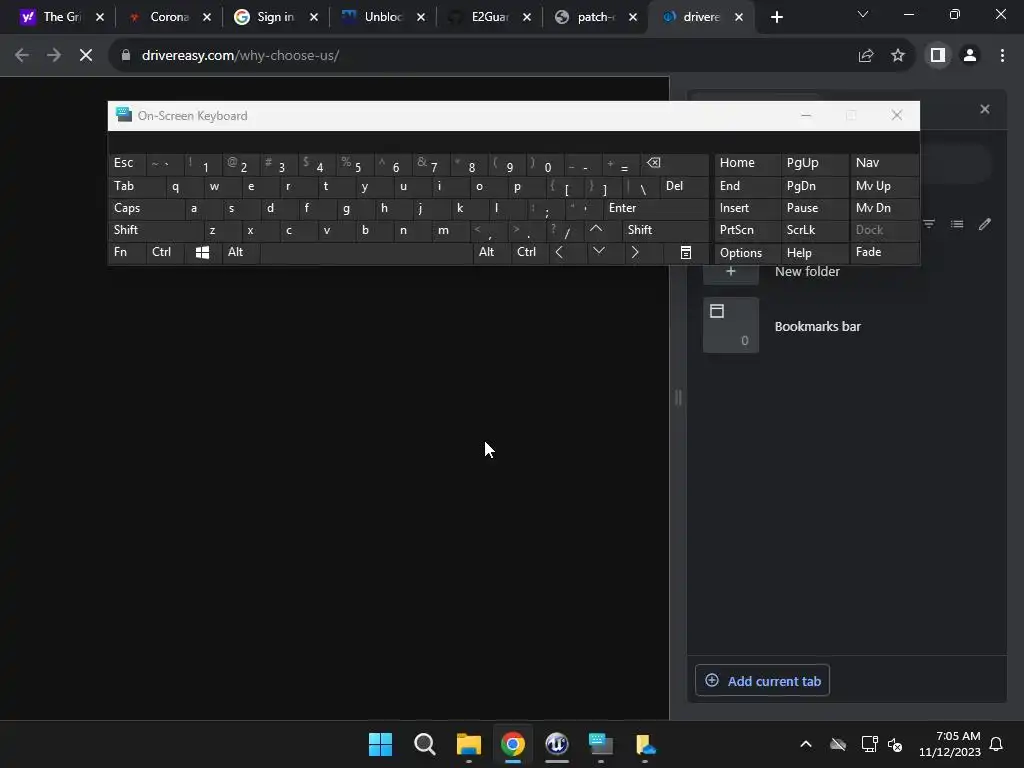Click the share page icon in address bar

(x=866, y=56)
